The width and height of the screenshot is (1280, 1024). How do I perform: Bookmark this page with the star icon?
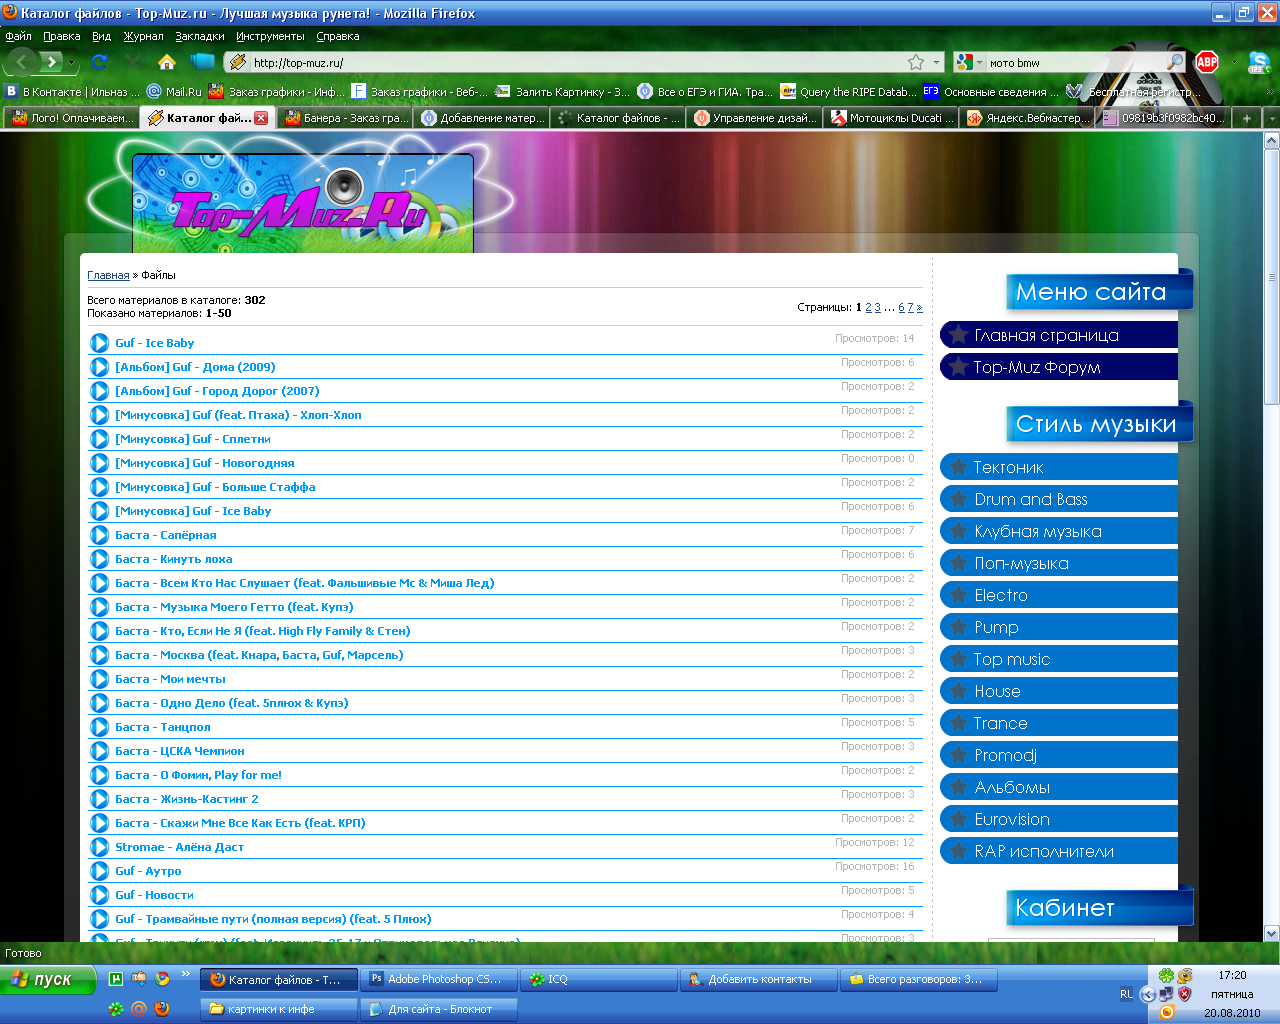point(916,62)
